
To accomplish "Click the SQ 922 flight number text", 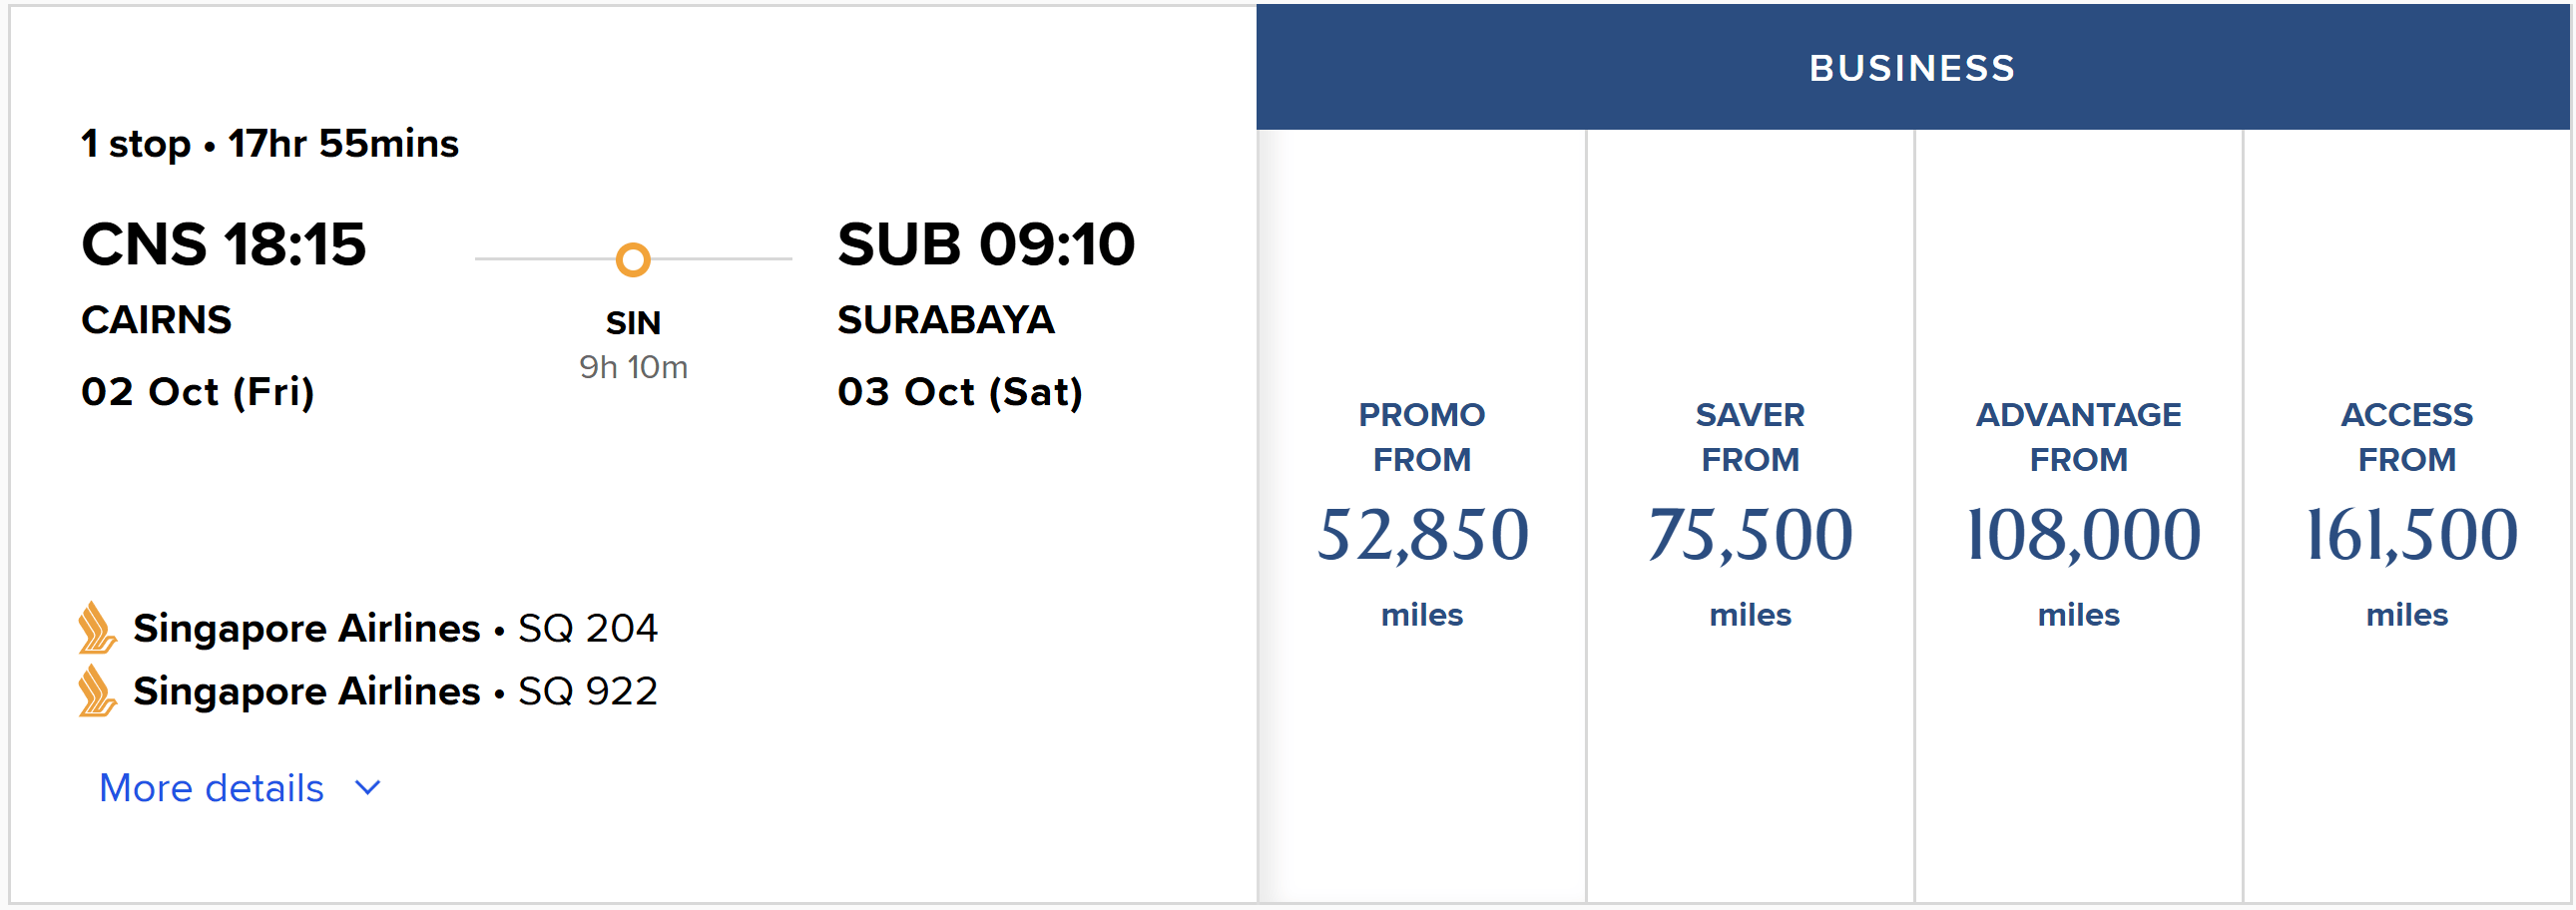I will 588,691.
